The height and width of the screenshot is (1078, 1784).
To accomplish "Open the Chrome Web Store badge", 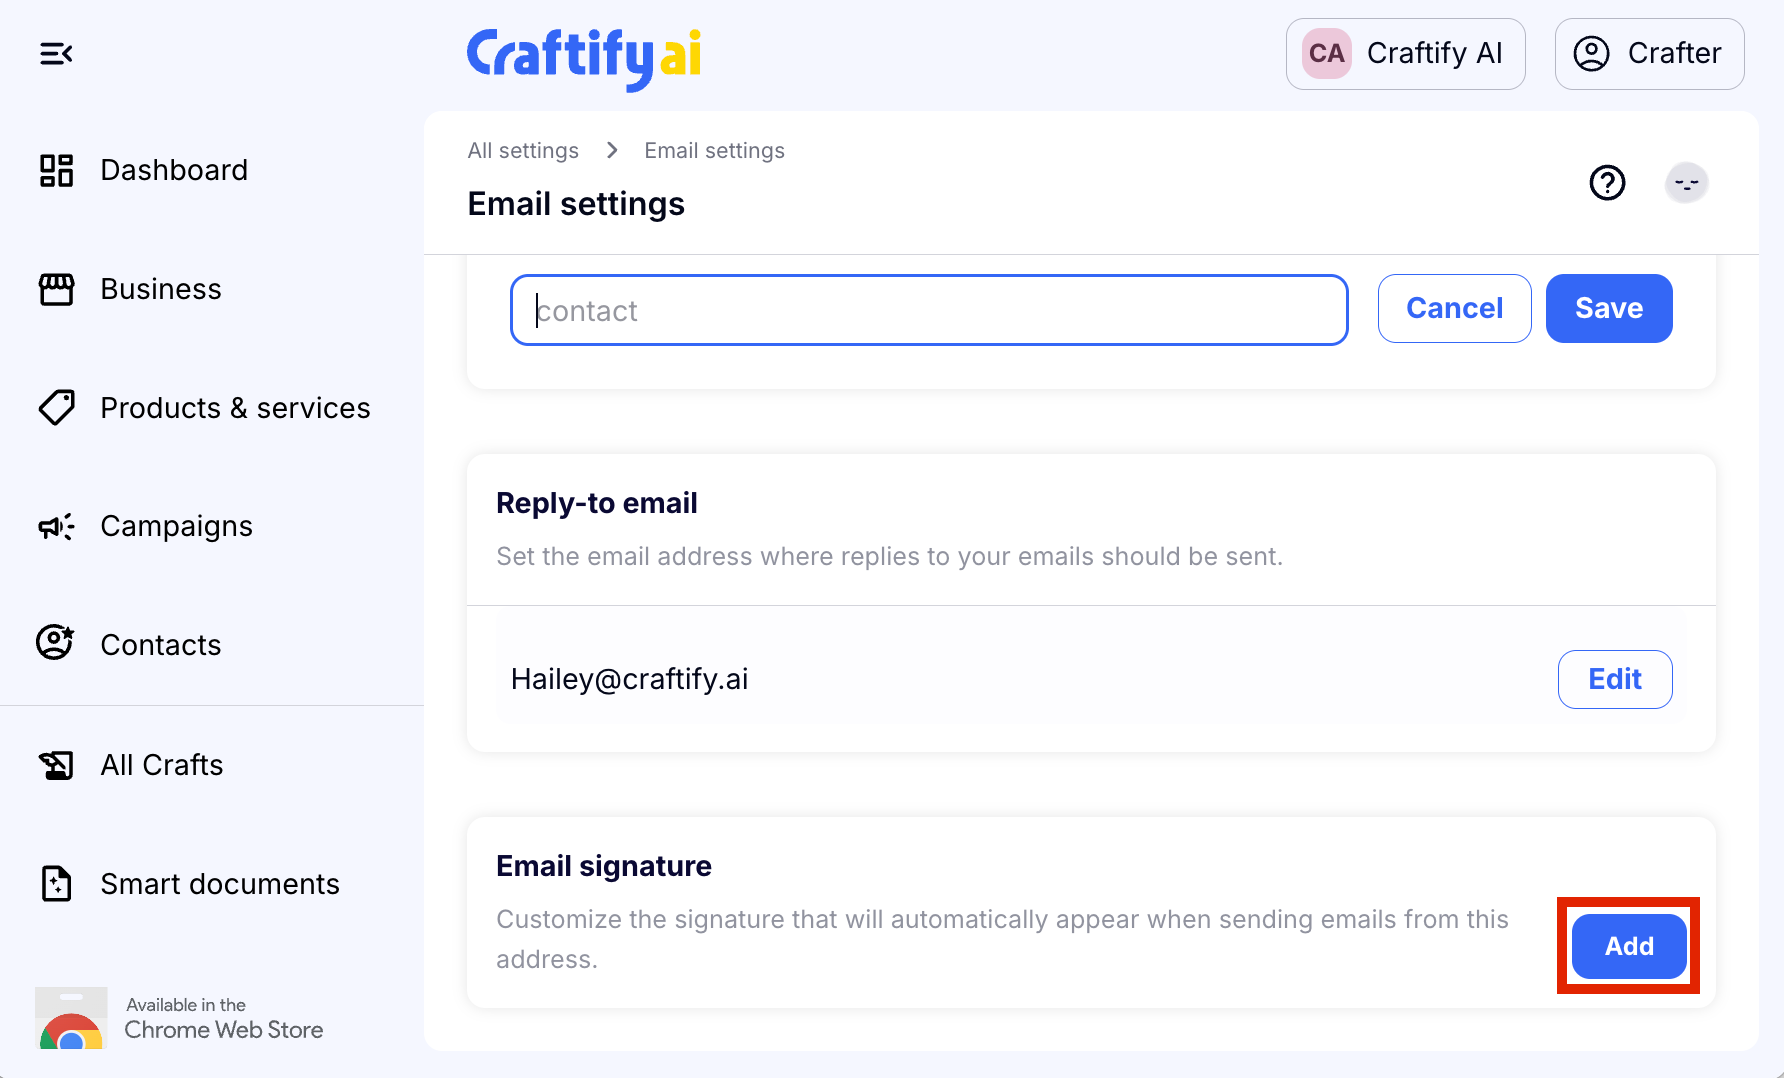I will (180, 1018).
